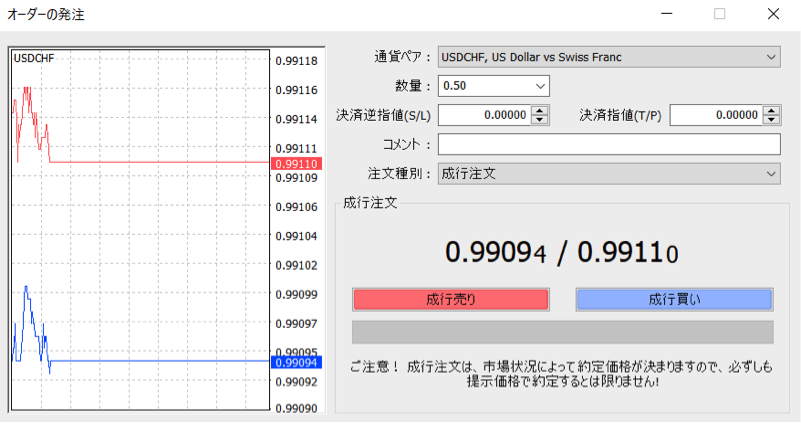Click the blue 0.99094 bid price tag
This screenshot has height=423, width=801.
tap(296, 363)
